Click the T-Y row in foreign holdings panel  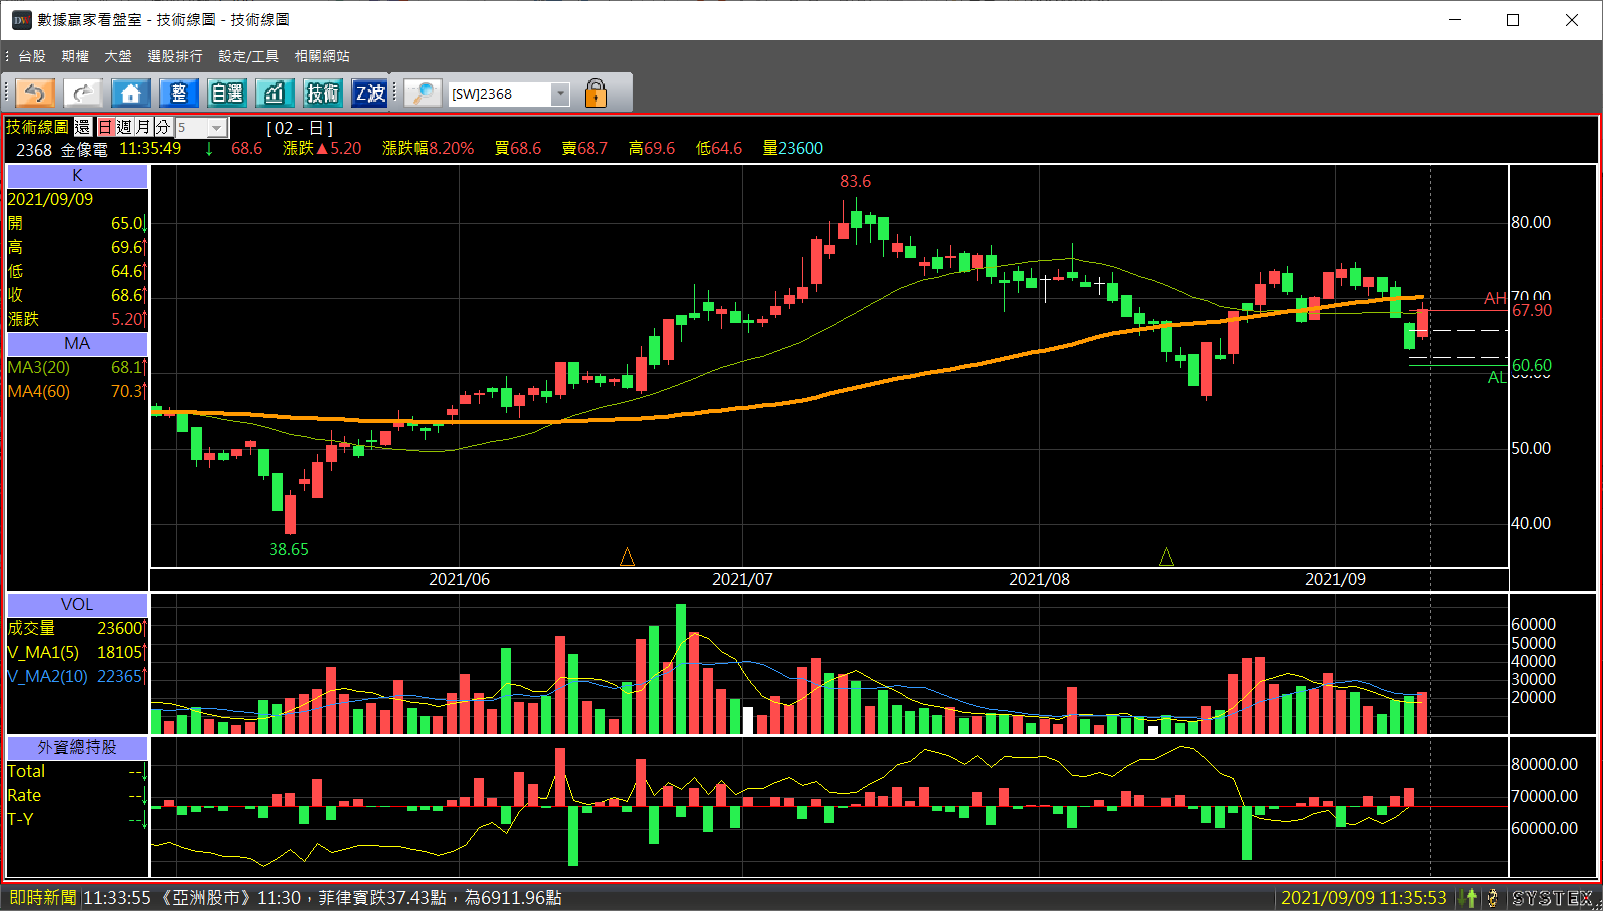click(77, 819)
